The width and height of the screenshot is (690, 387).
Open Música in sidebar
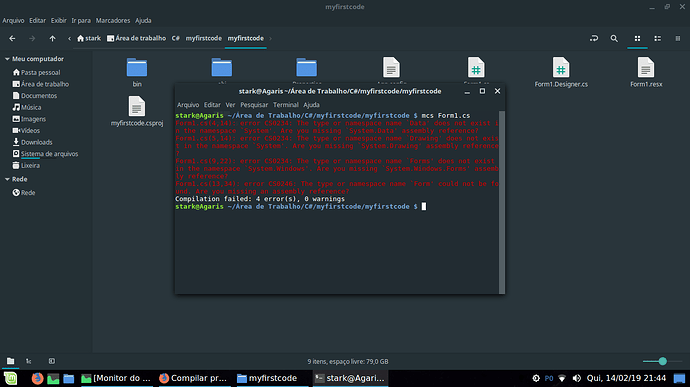[x=27, y=107]
